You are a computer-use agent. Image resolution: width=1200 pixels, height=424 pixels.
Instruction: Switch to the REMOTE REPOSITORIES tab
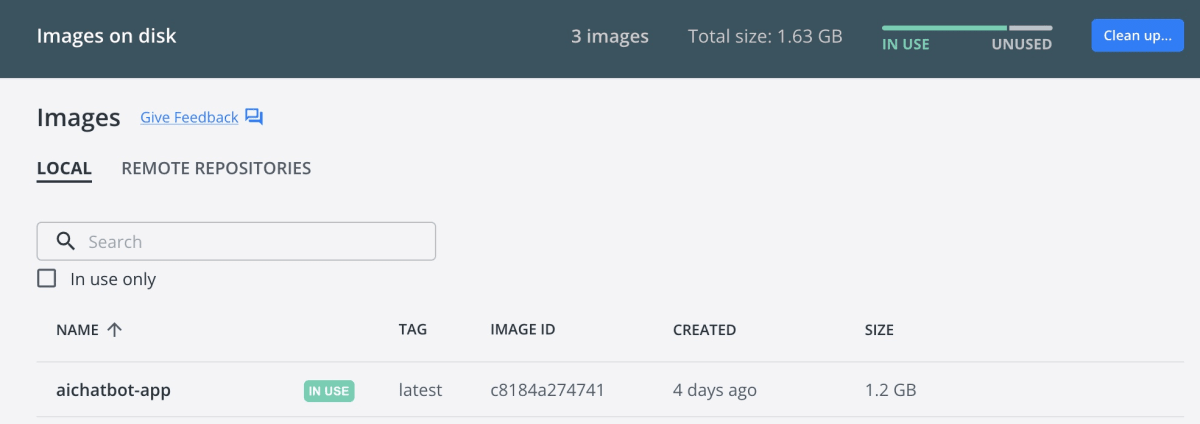pyautogui.click(x=216, y=168)
